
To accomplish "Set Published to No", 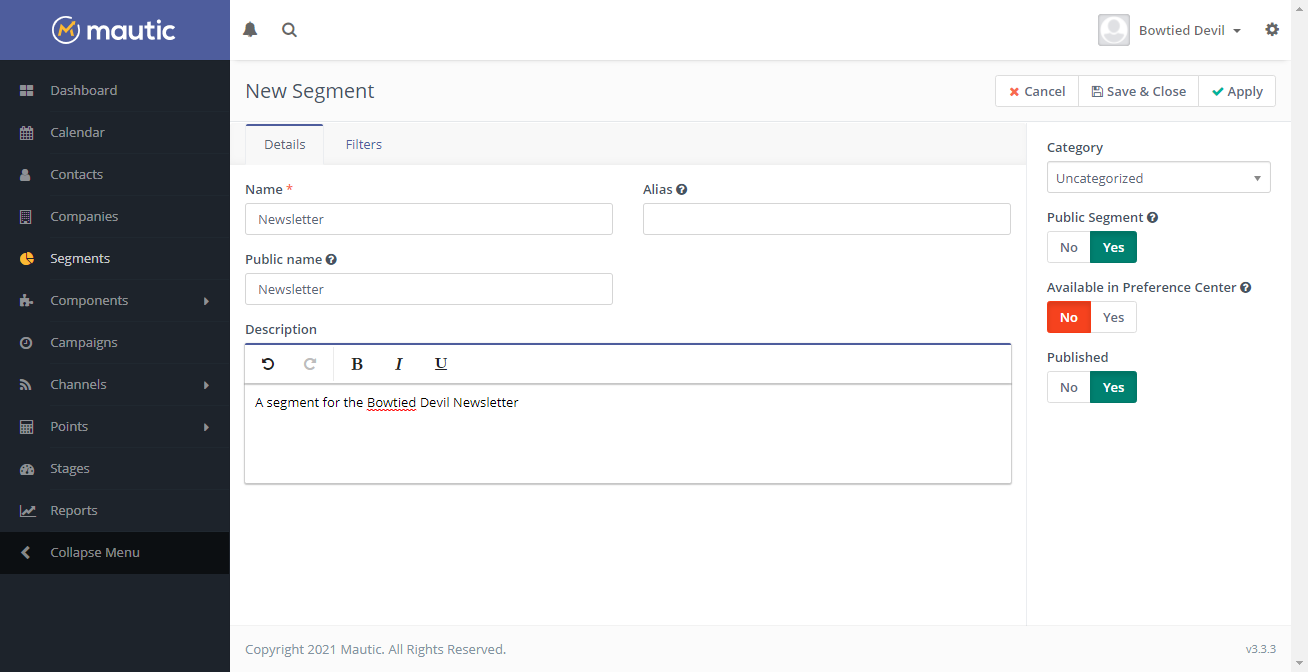I will click(1069, 387).
